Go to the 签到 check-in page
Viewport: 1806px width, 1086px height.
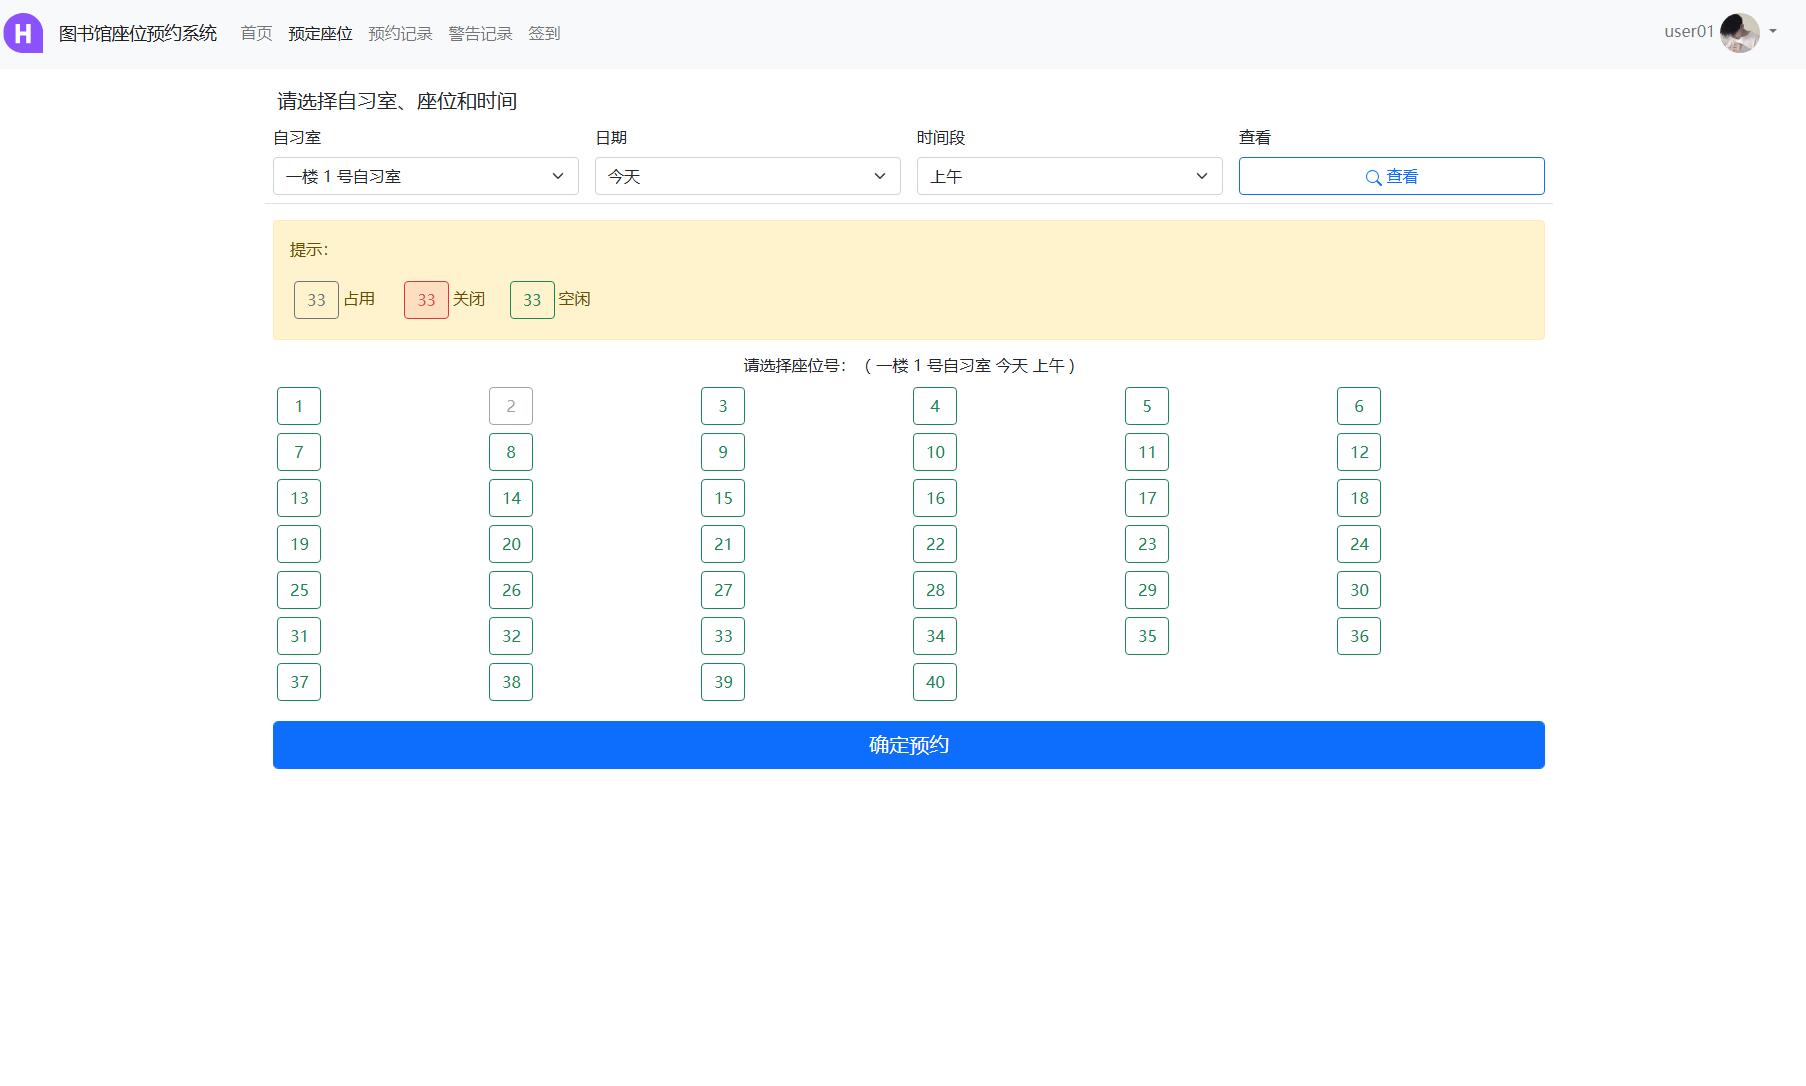[544, 33]
